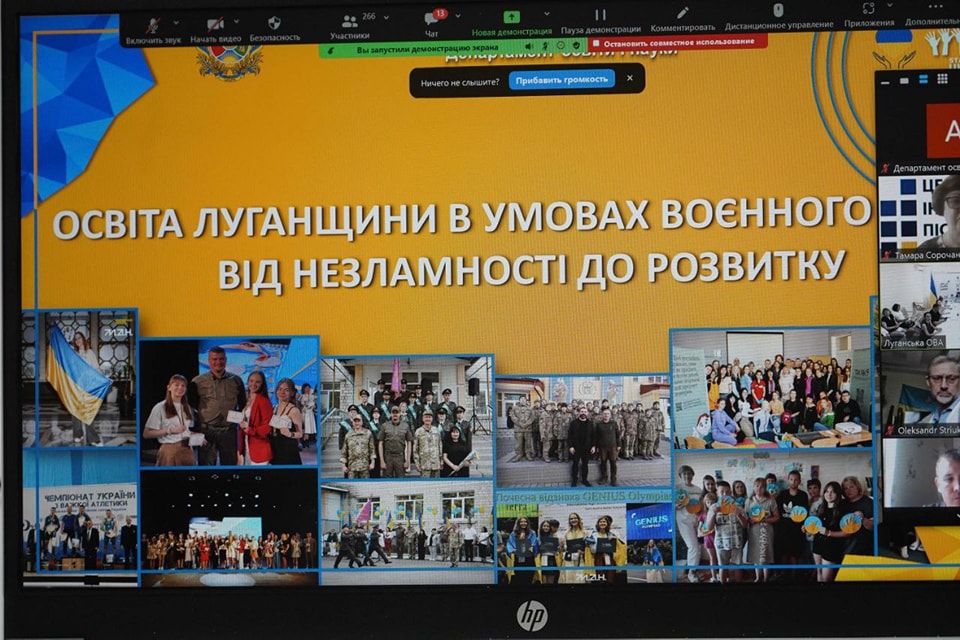960x640 pixels.
Task: Dismiss the Ничего не слышите notification
Action: pos(629,78)
